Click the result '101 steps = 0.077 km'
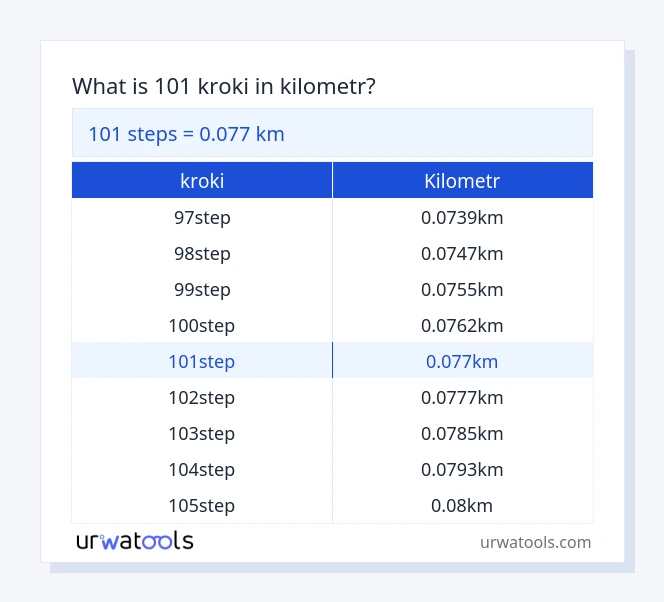The image size is (664, 602). click(x=187, y=133)
